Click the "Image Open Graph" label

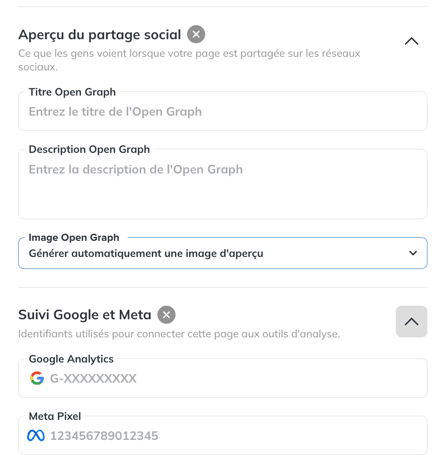tap(74, 238)
